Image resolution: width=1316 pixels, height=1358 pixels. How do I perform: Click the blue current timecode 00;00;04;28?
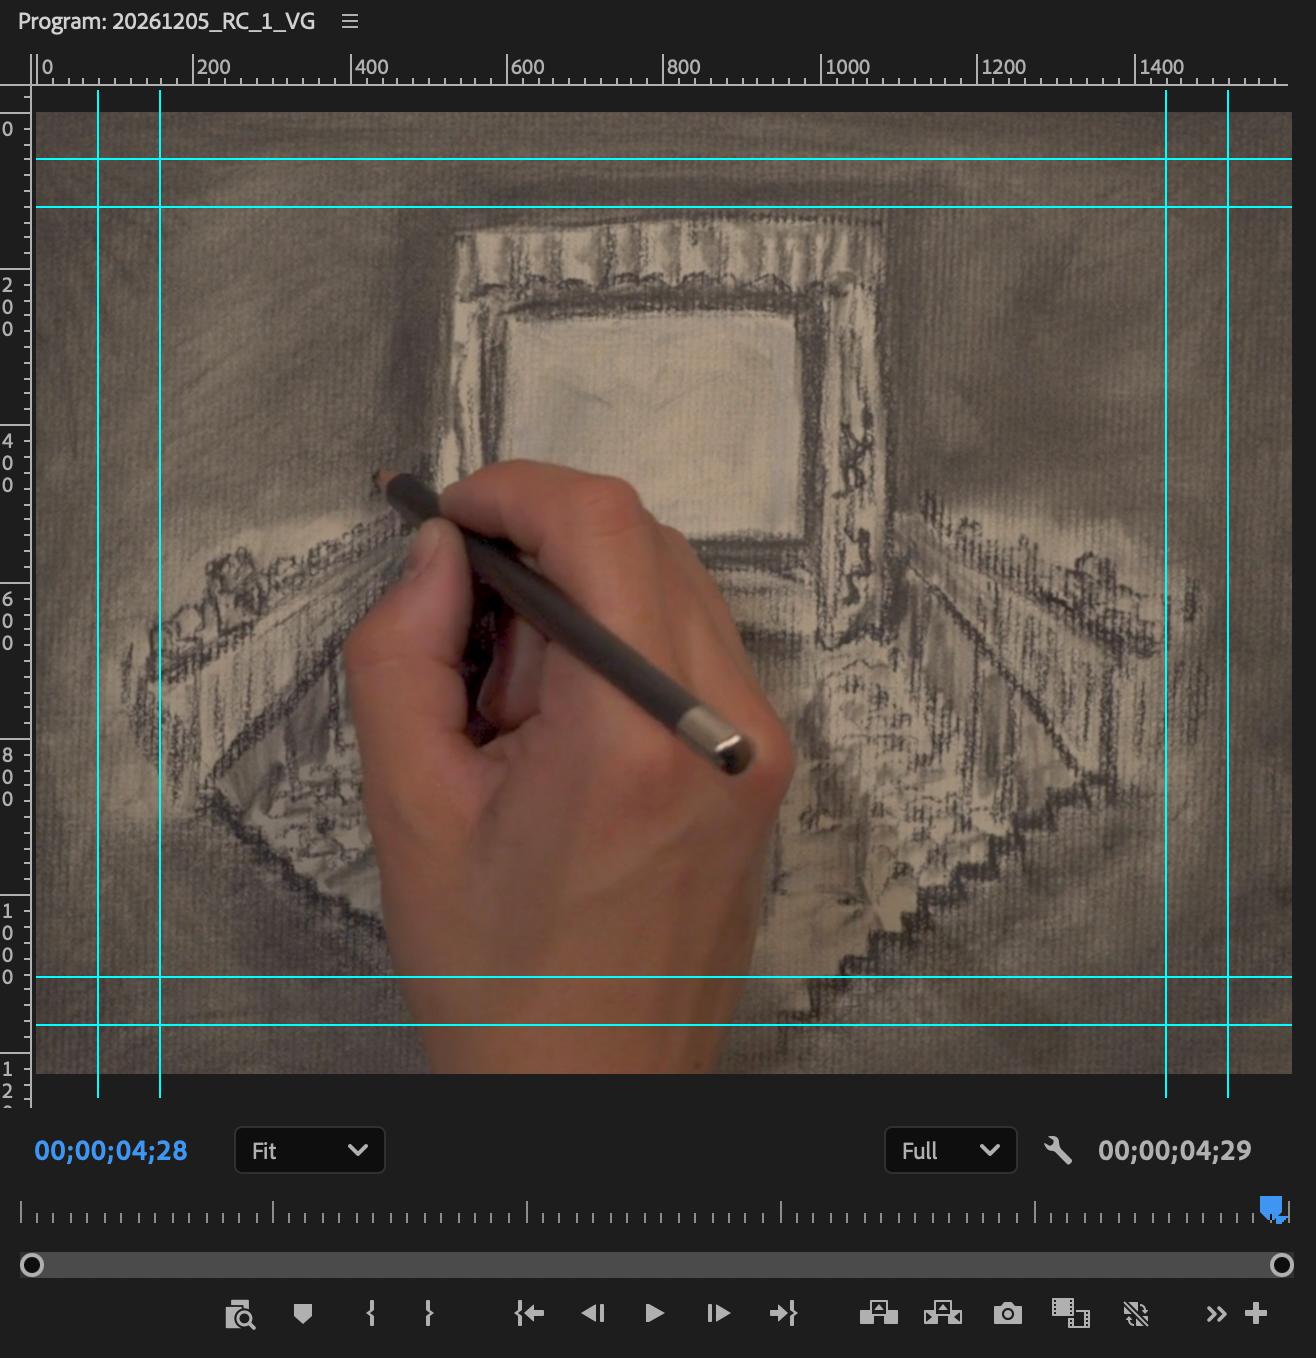(x=111, y=1150)
